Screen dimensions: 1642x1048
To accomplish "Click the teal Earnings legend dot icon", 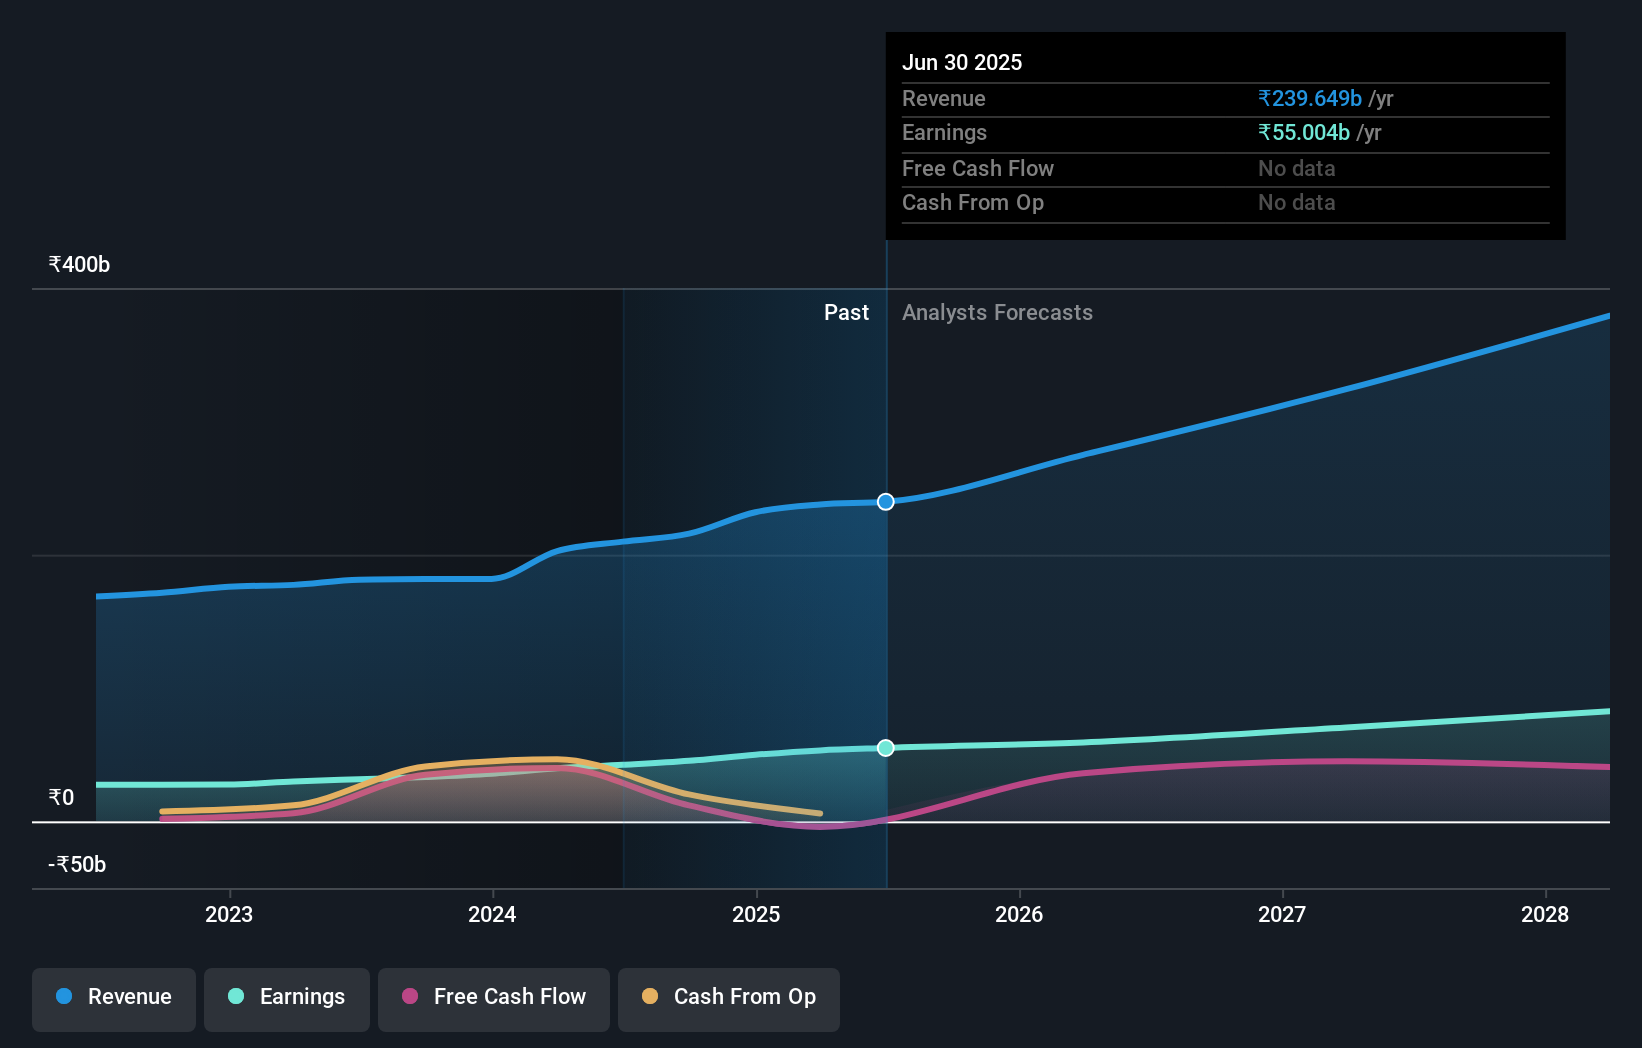I will (235, 997).
